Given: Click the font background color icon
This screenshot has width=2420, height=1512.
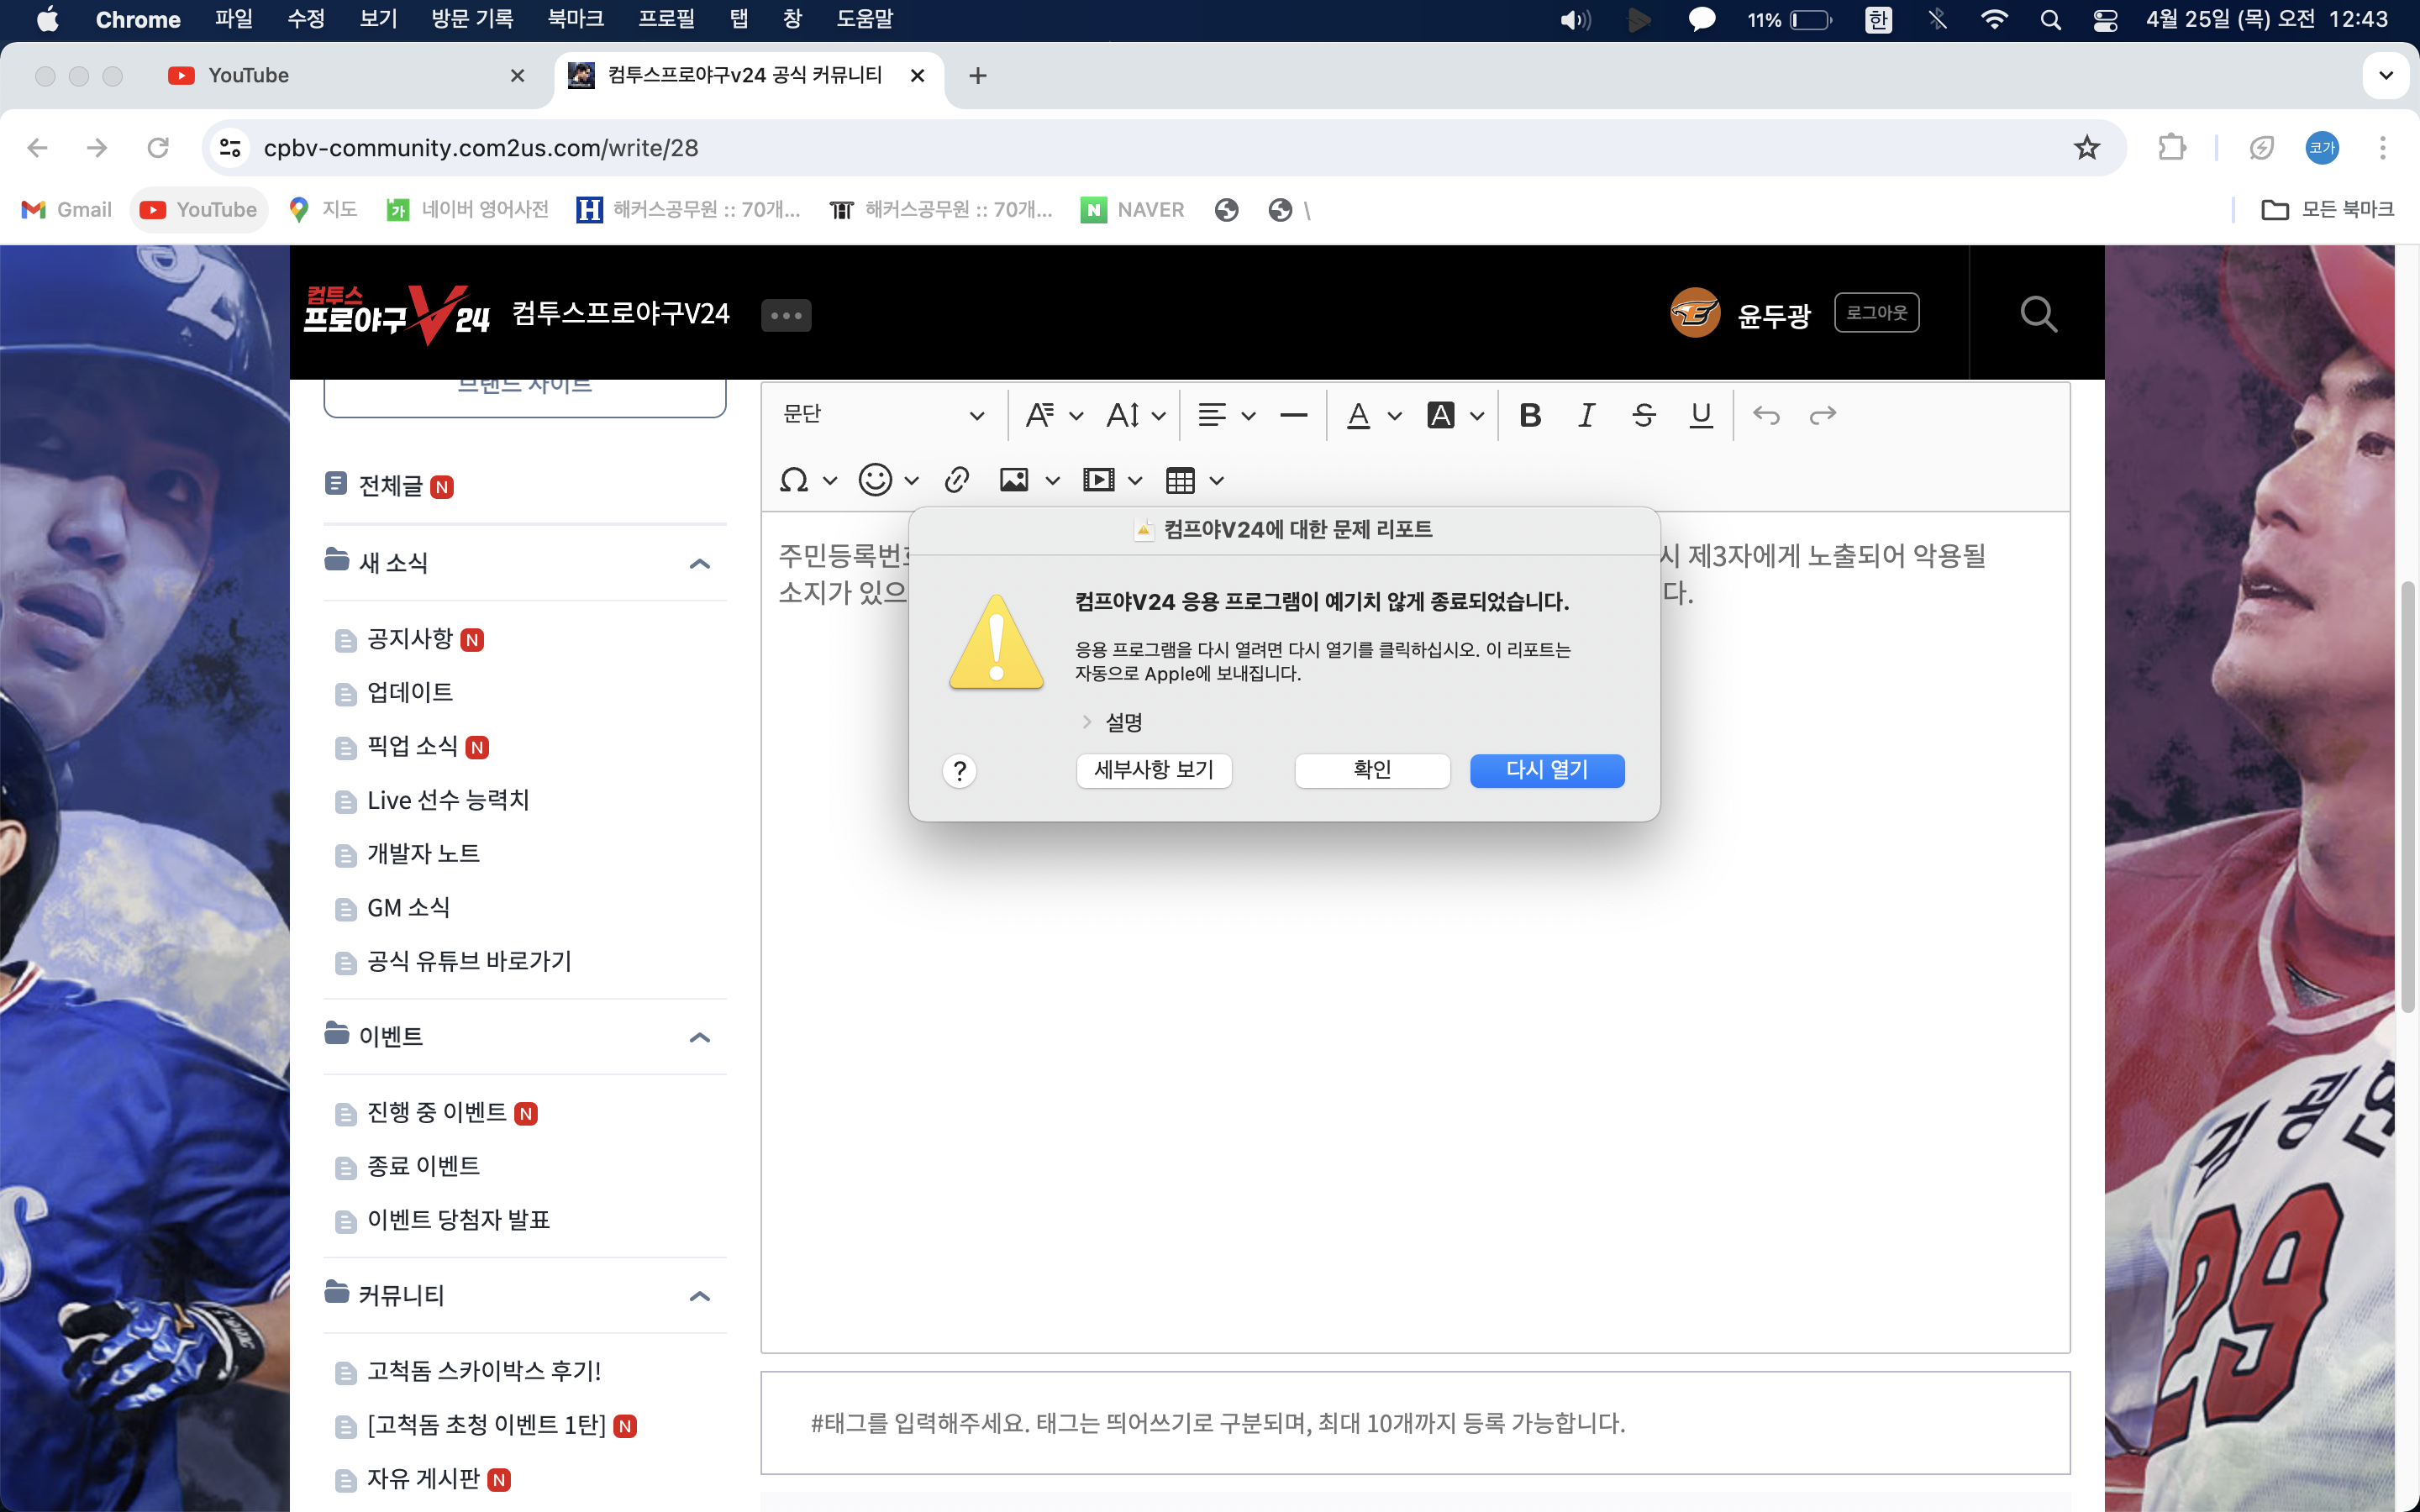Looking at the screenshot, I should click(x=1440, y=415).
